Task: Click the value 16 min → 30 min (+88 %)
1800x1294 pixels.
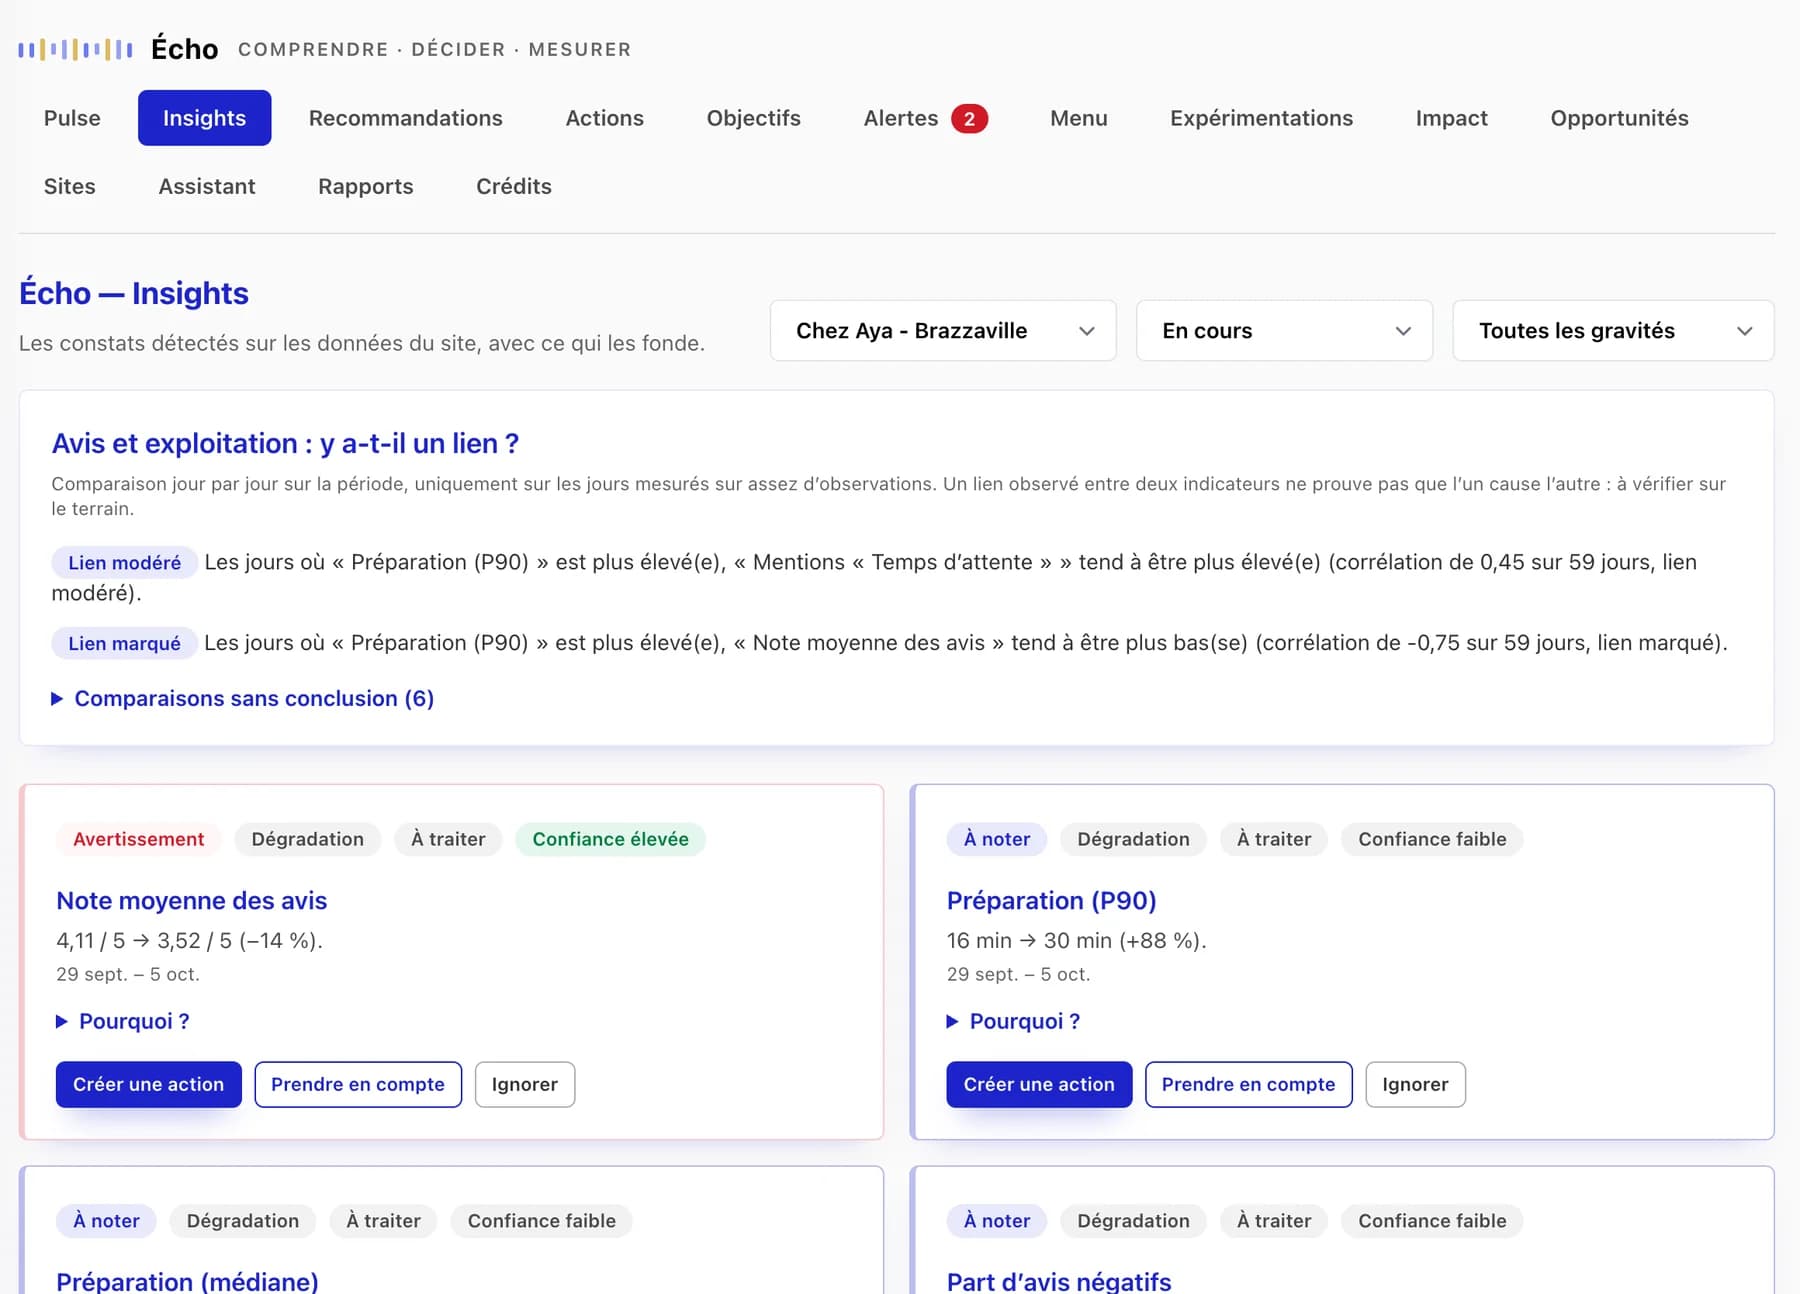Action: coord(1076,940)
